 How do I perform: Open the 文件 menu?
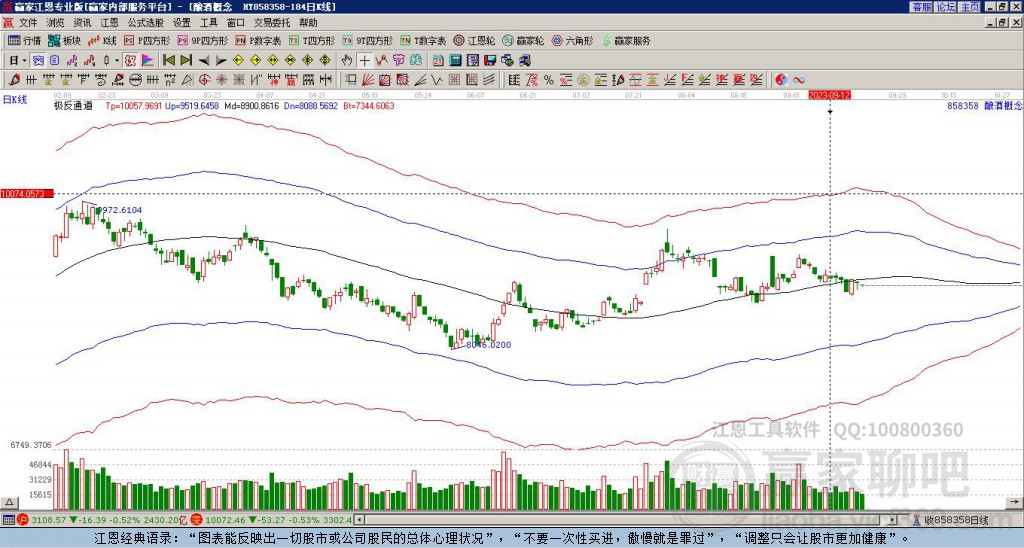point(28,23)
